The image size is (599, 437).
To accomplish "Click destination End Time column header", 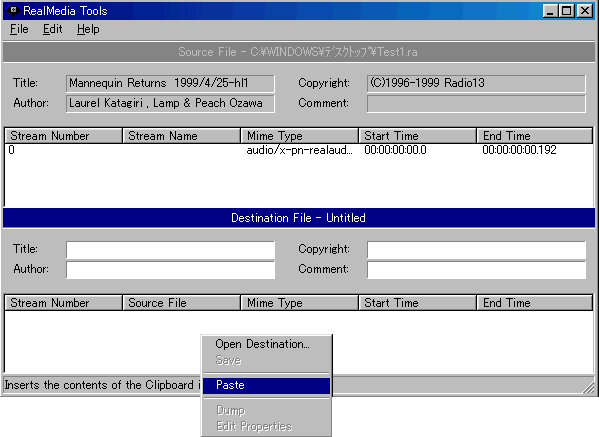I will (x=535, y=303).
